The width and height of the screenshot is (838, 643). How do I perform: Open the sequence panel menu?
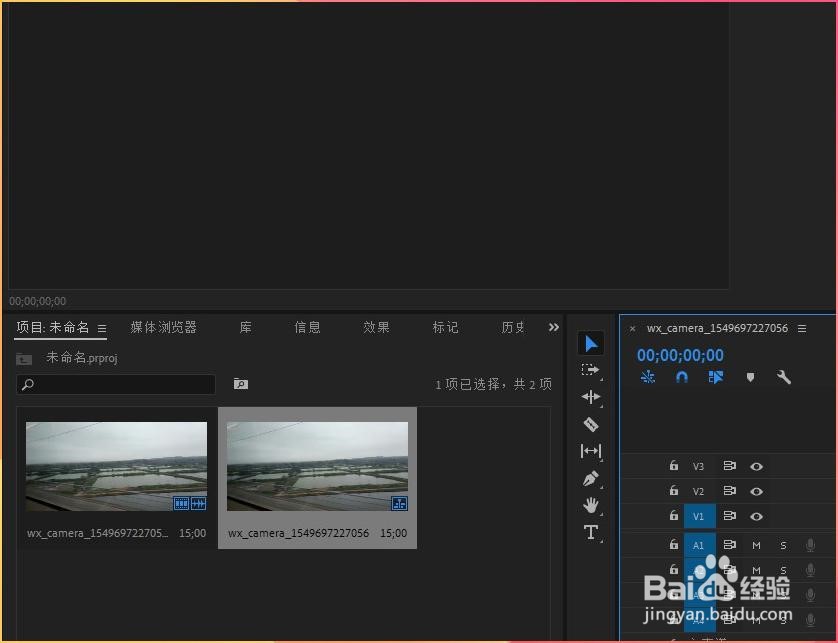pyautogui.click(x=802, y=328)
